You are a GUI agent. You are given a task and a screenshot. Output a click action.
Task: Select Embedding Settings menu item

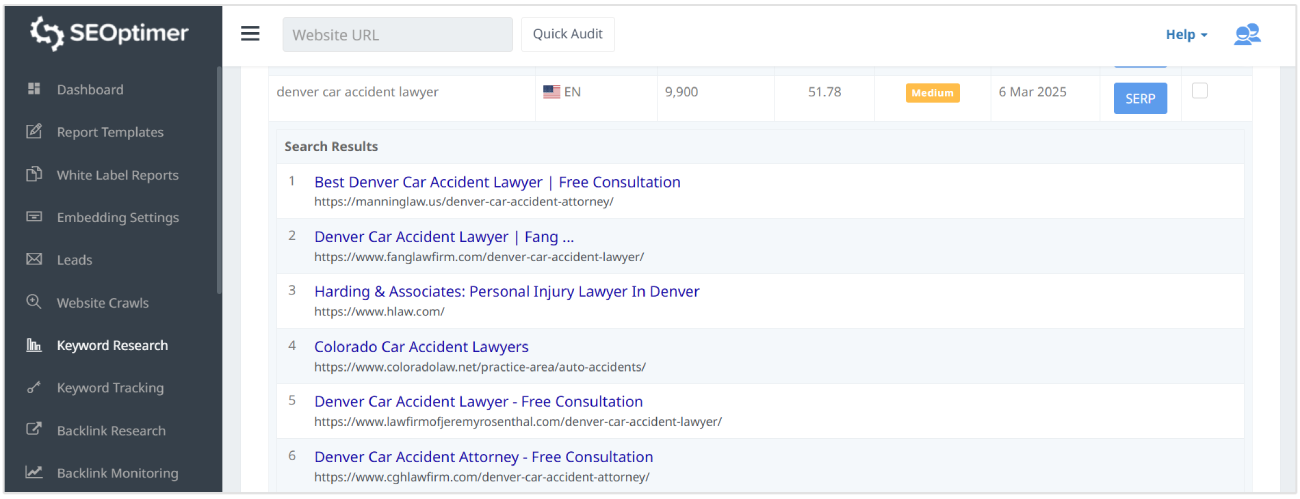(x=118, y=217)
